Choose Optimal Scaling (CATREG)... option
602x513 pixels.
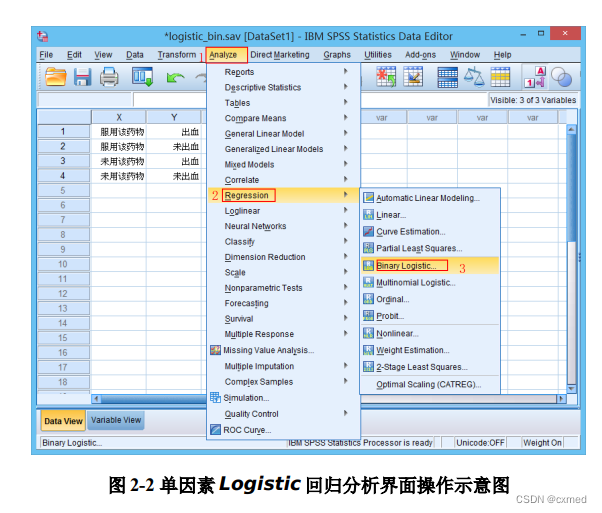point(430,384)
